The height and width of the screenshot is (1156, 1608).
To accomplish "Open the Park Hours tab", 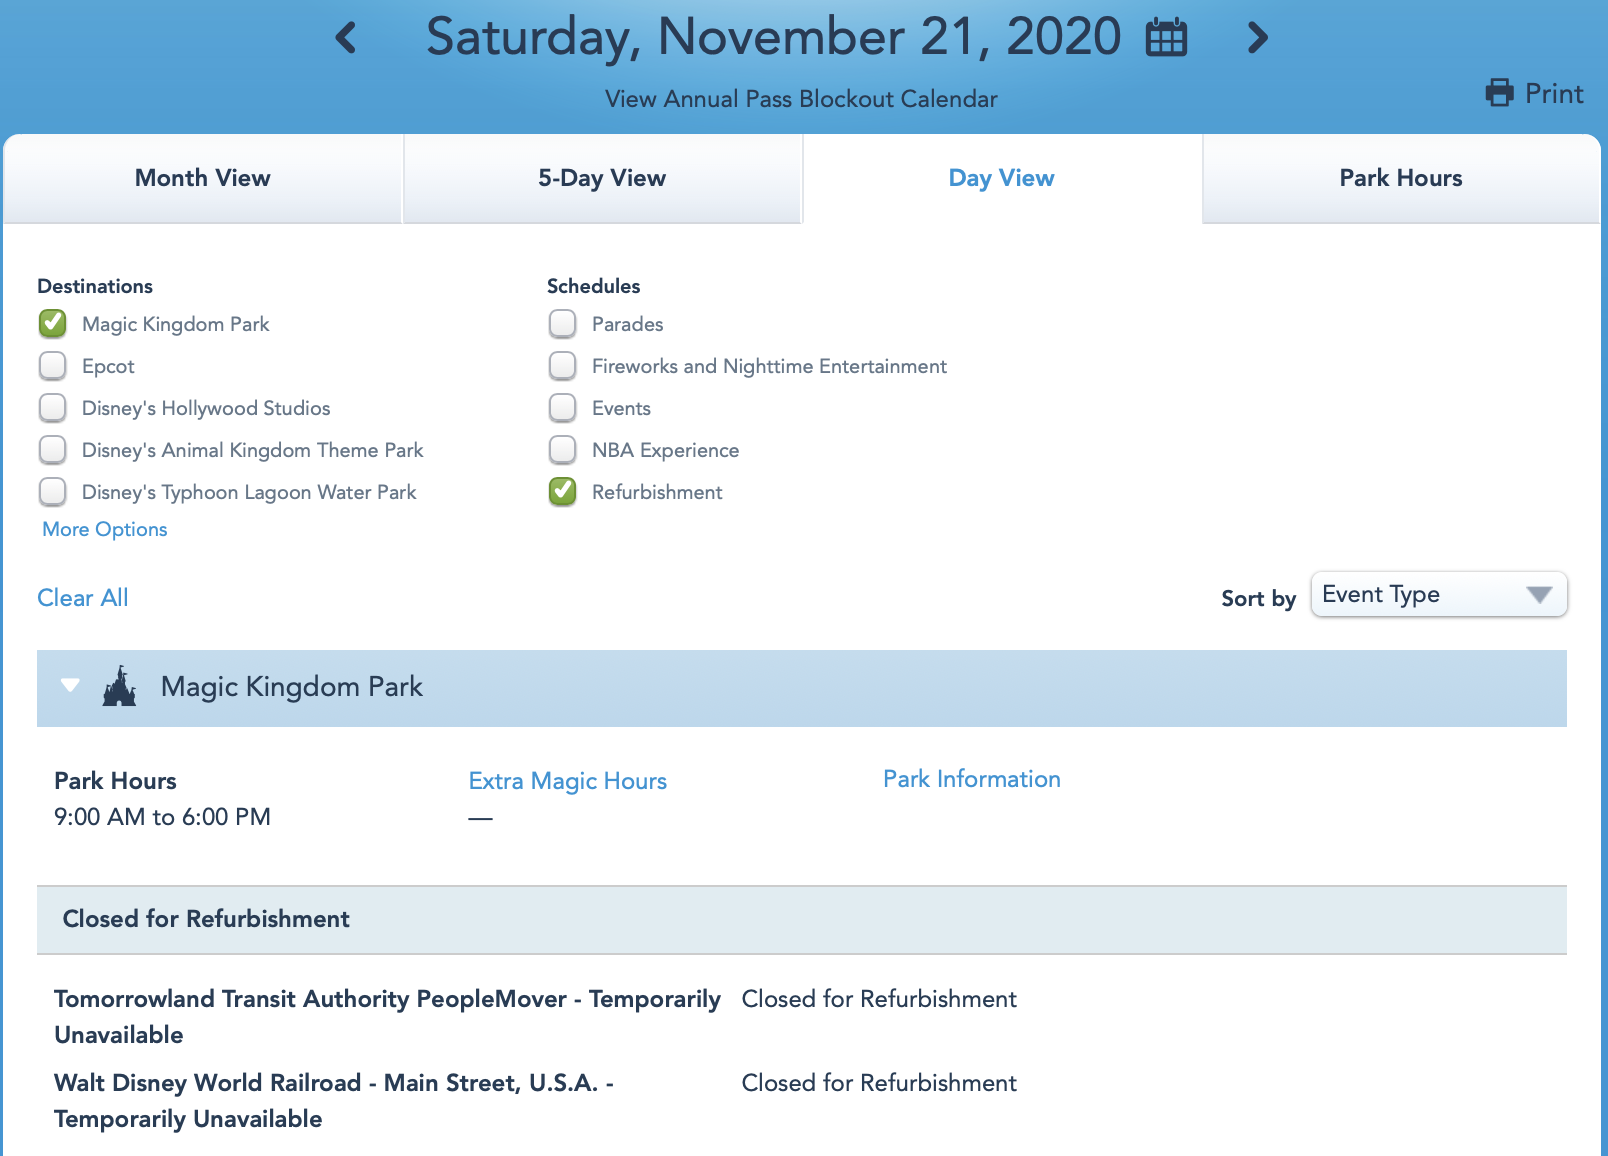I will 1400,178.
